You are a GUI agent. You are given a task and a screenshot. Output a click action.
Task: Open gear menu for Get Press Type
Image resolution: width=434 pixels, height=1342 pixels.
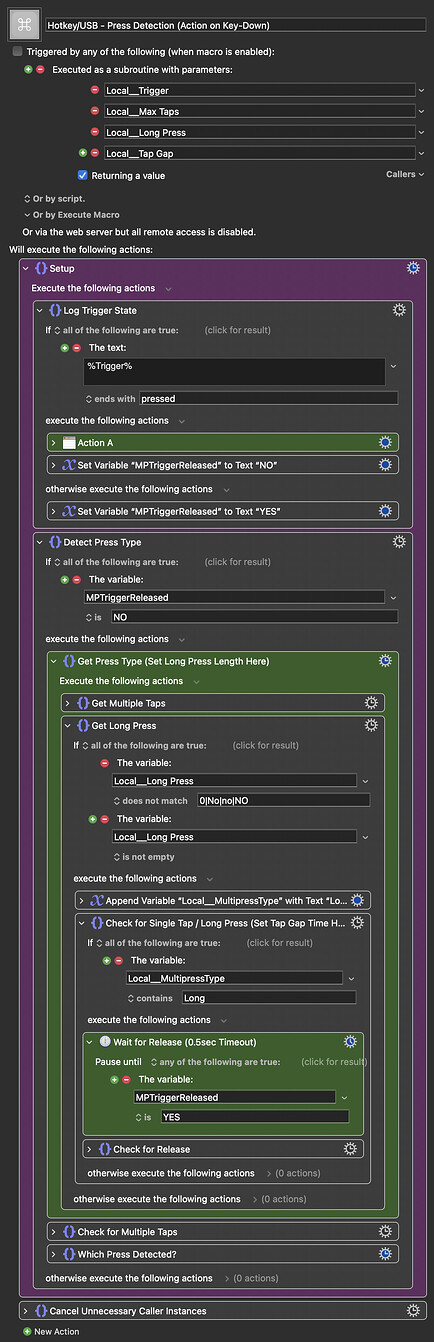tap(385, 661)
